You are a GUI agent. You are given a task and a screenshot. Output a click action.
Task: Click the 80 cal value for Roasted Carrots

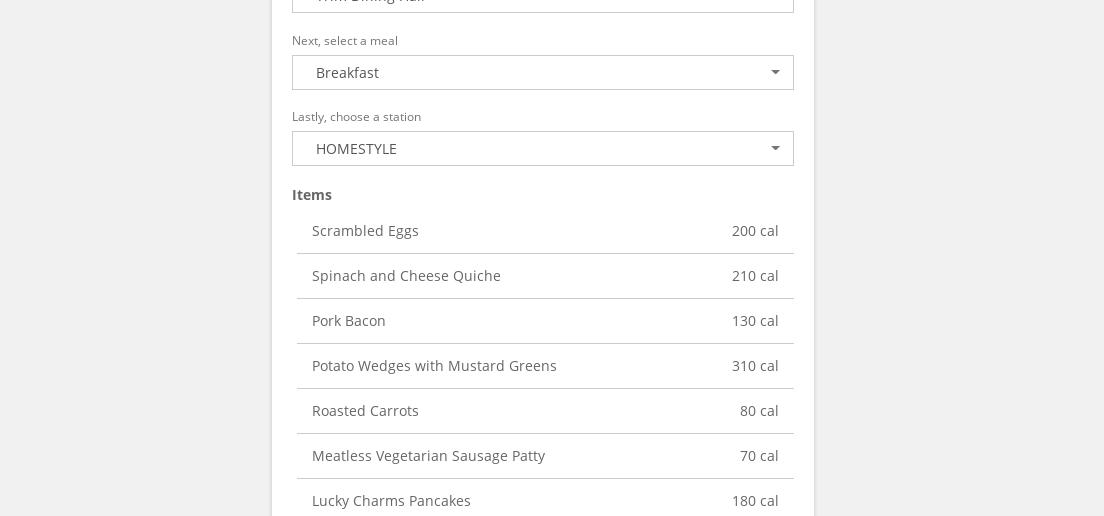point(759,411)
